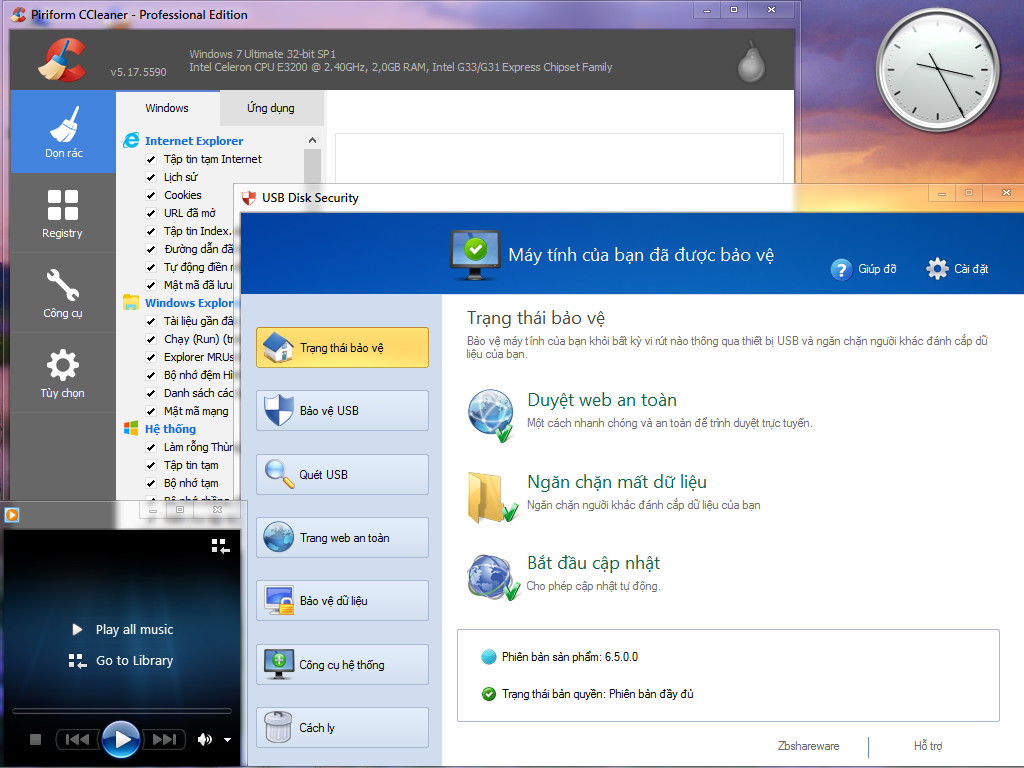
Task: Open the Dọn rác cleaner section in CCleaner
Action: pos(63,131)
